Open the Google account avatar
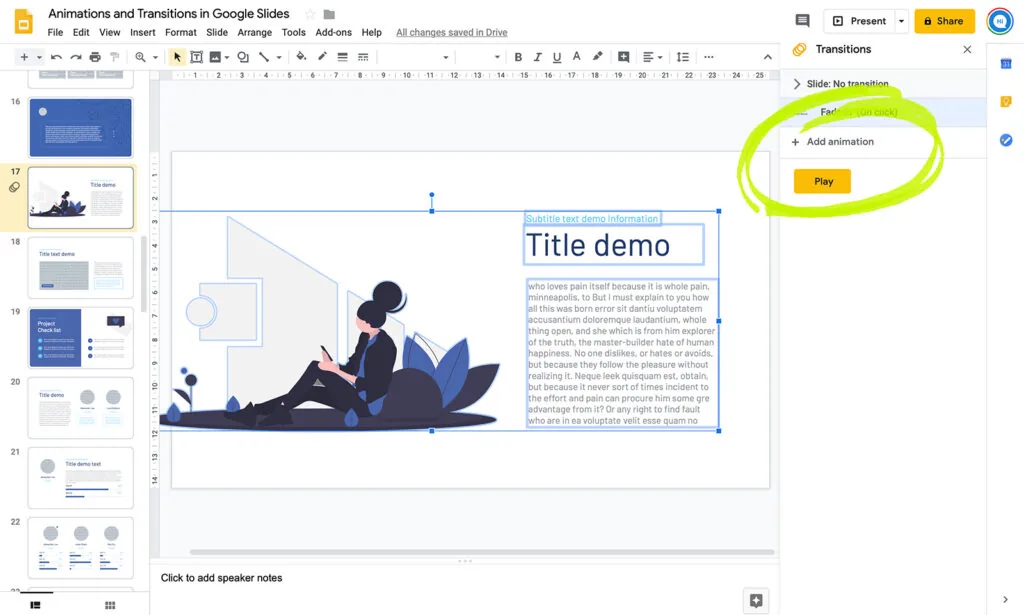Screen dimensions: 1024x615 tap(1000, 21)
